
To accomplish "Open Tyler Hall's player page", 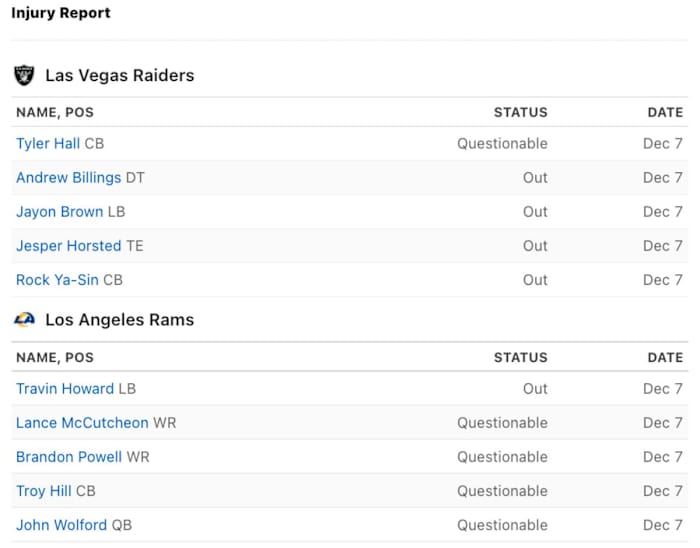I will click(48, 144).
